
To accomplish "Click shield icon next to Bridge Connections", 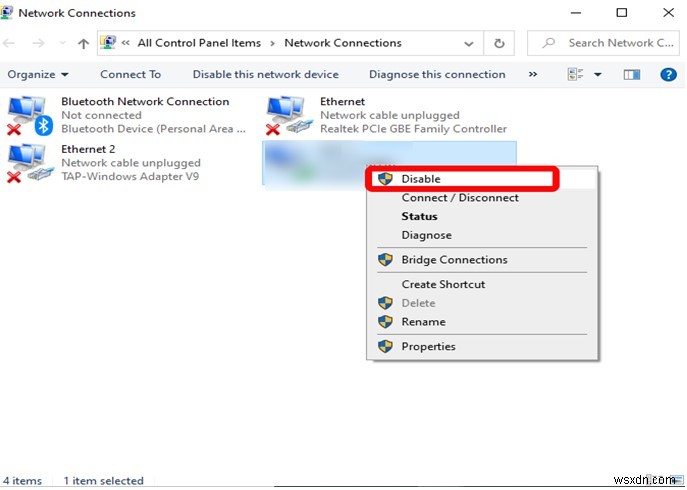I will (x=385, y=259).
